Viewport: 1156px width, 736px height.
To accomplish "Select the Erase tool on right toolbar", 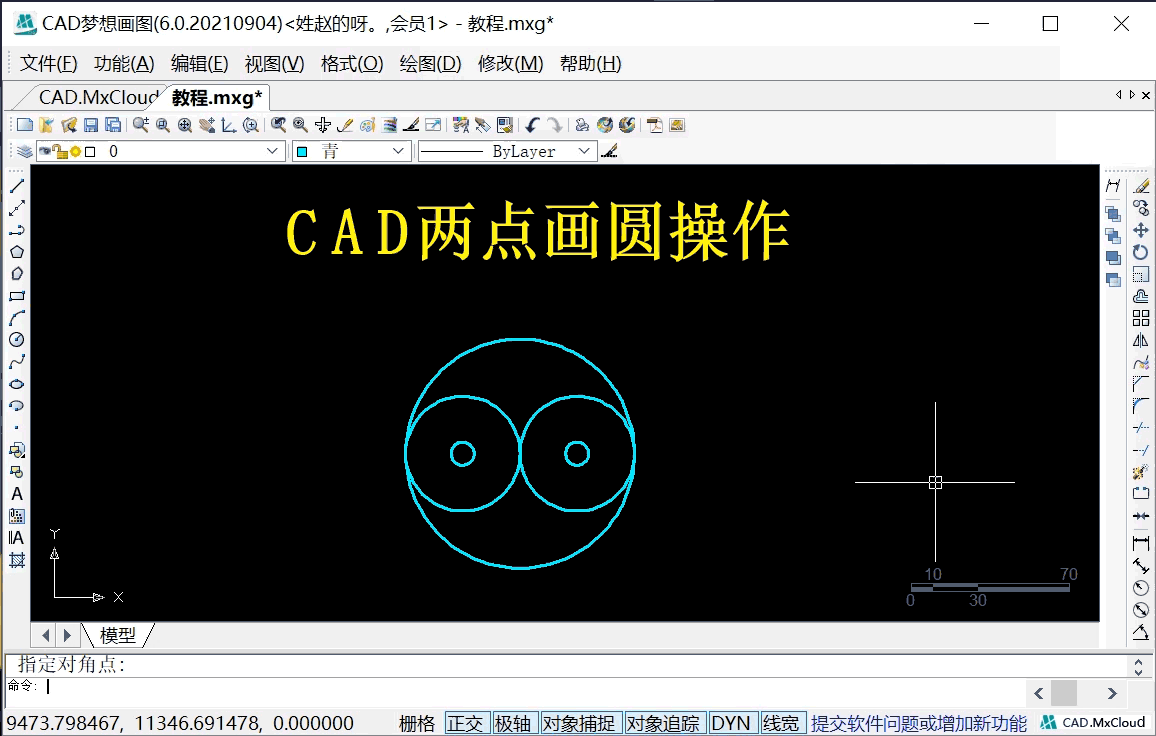I will (x=1141, y=186).
